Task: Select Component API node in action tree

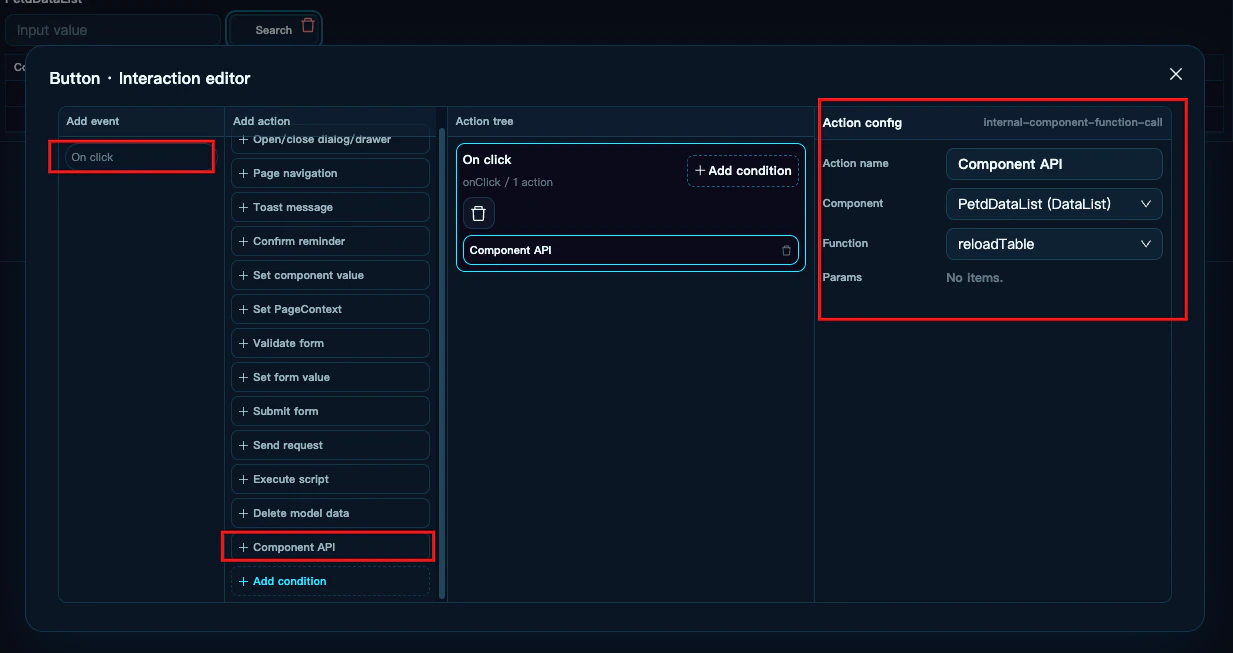Action: pyautogui.click(x=630, y=251)
